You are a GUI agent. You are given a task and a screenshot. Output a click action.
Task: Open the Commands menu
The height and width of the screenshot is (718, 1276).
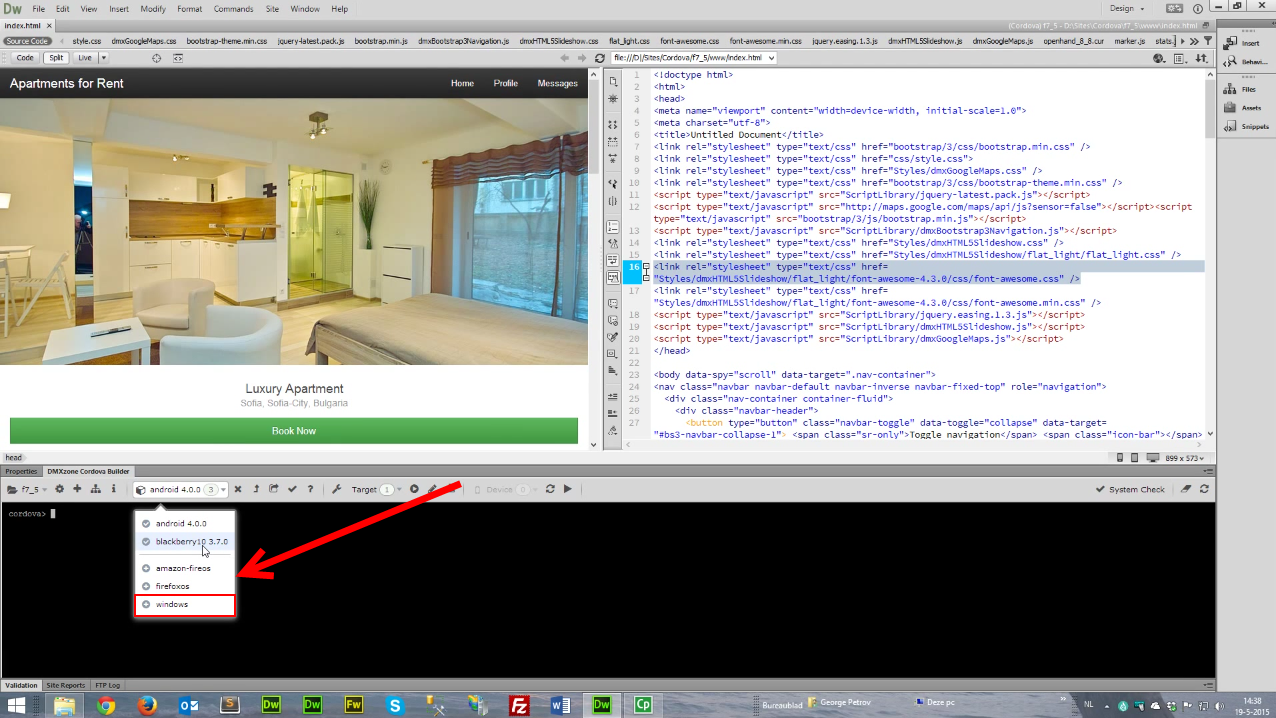[233, 8]
